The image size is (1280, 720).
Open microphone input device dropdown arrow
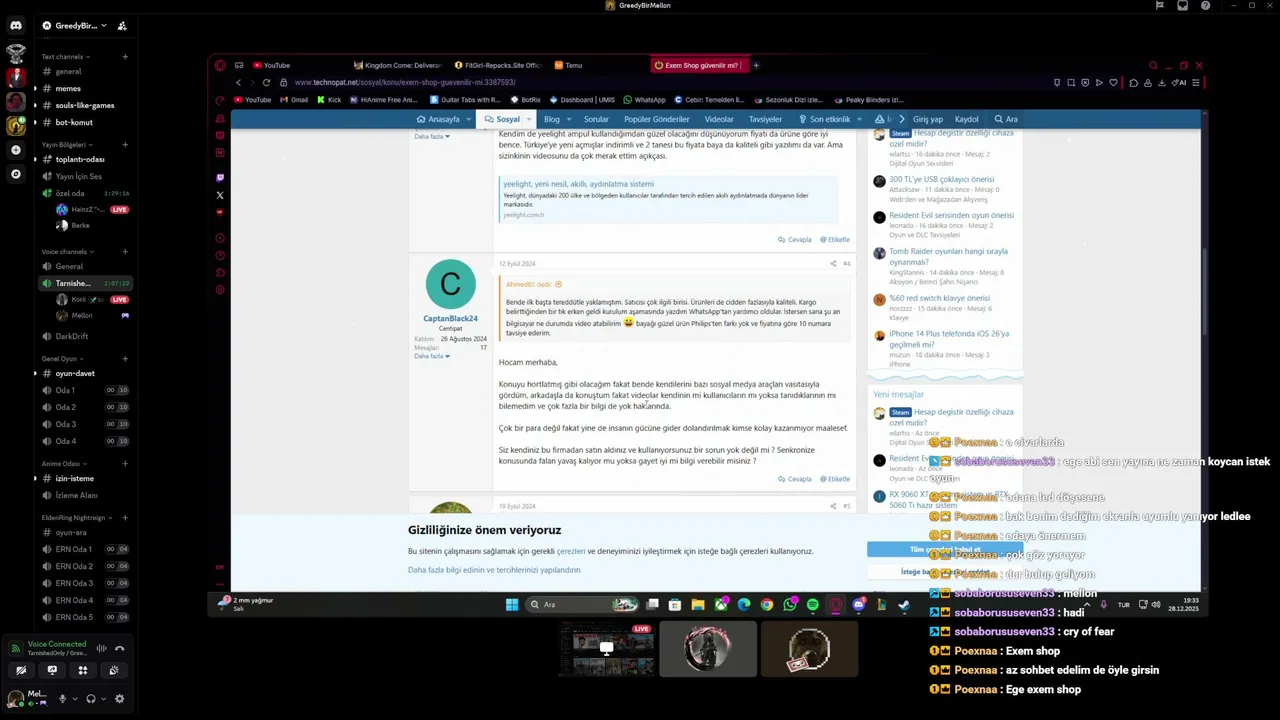[74, 699]
